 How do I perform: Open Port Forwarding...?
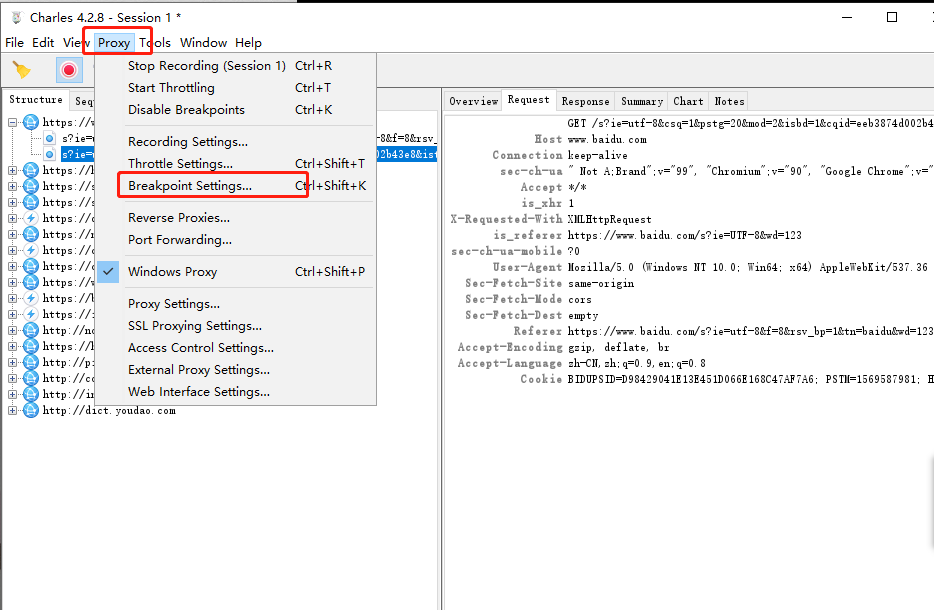click(x=236, y=239)
